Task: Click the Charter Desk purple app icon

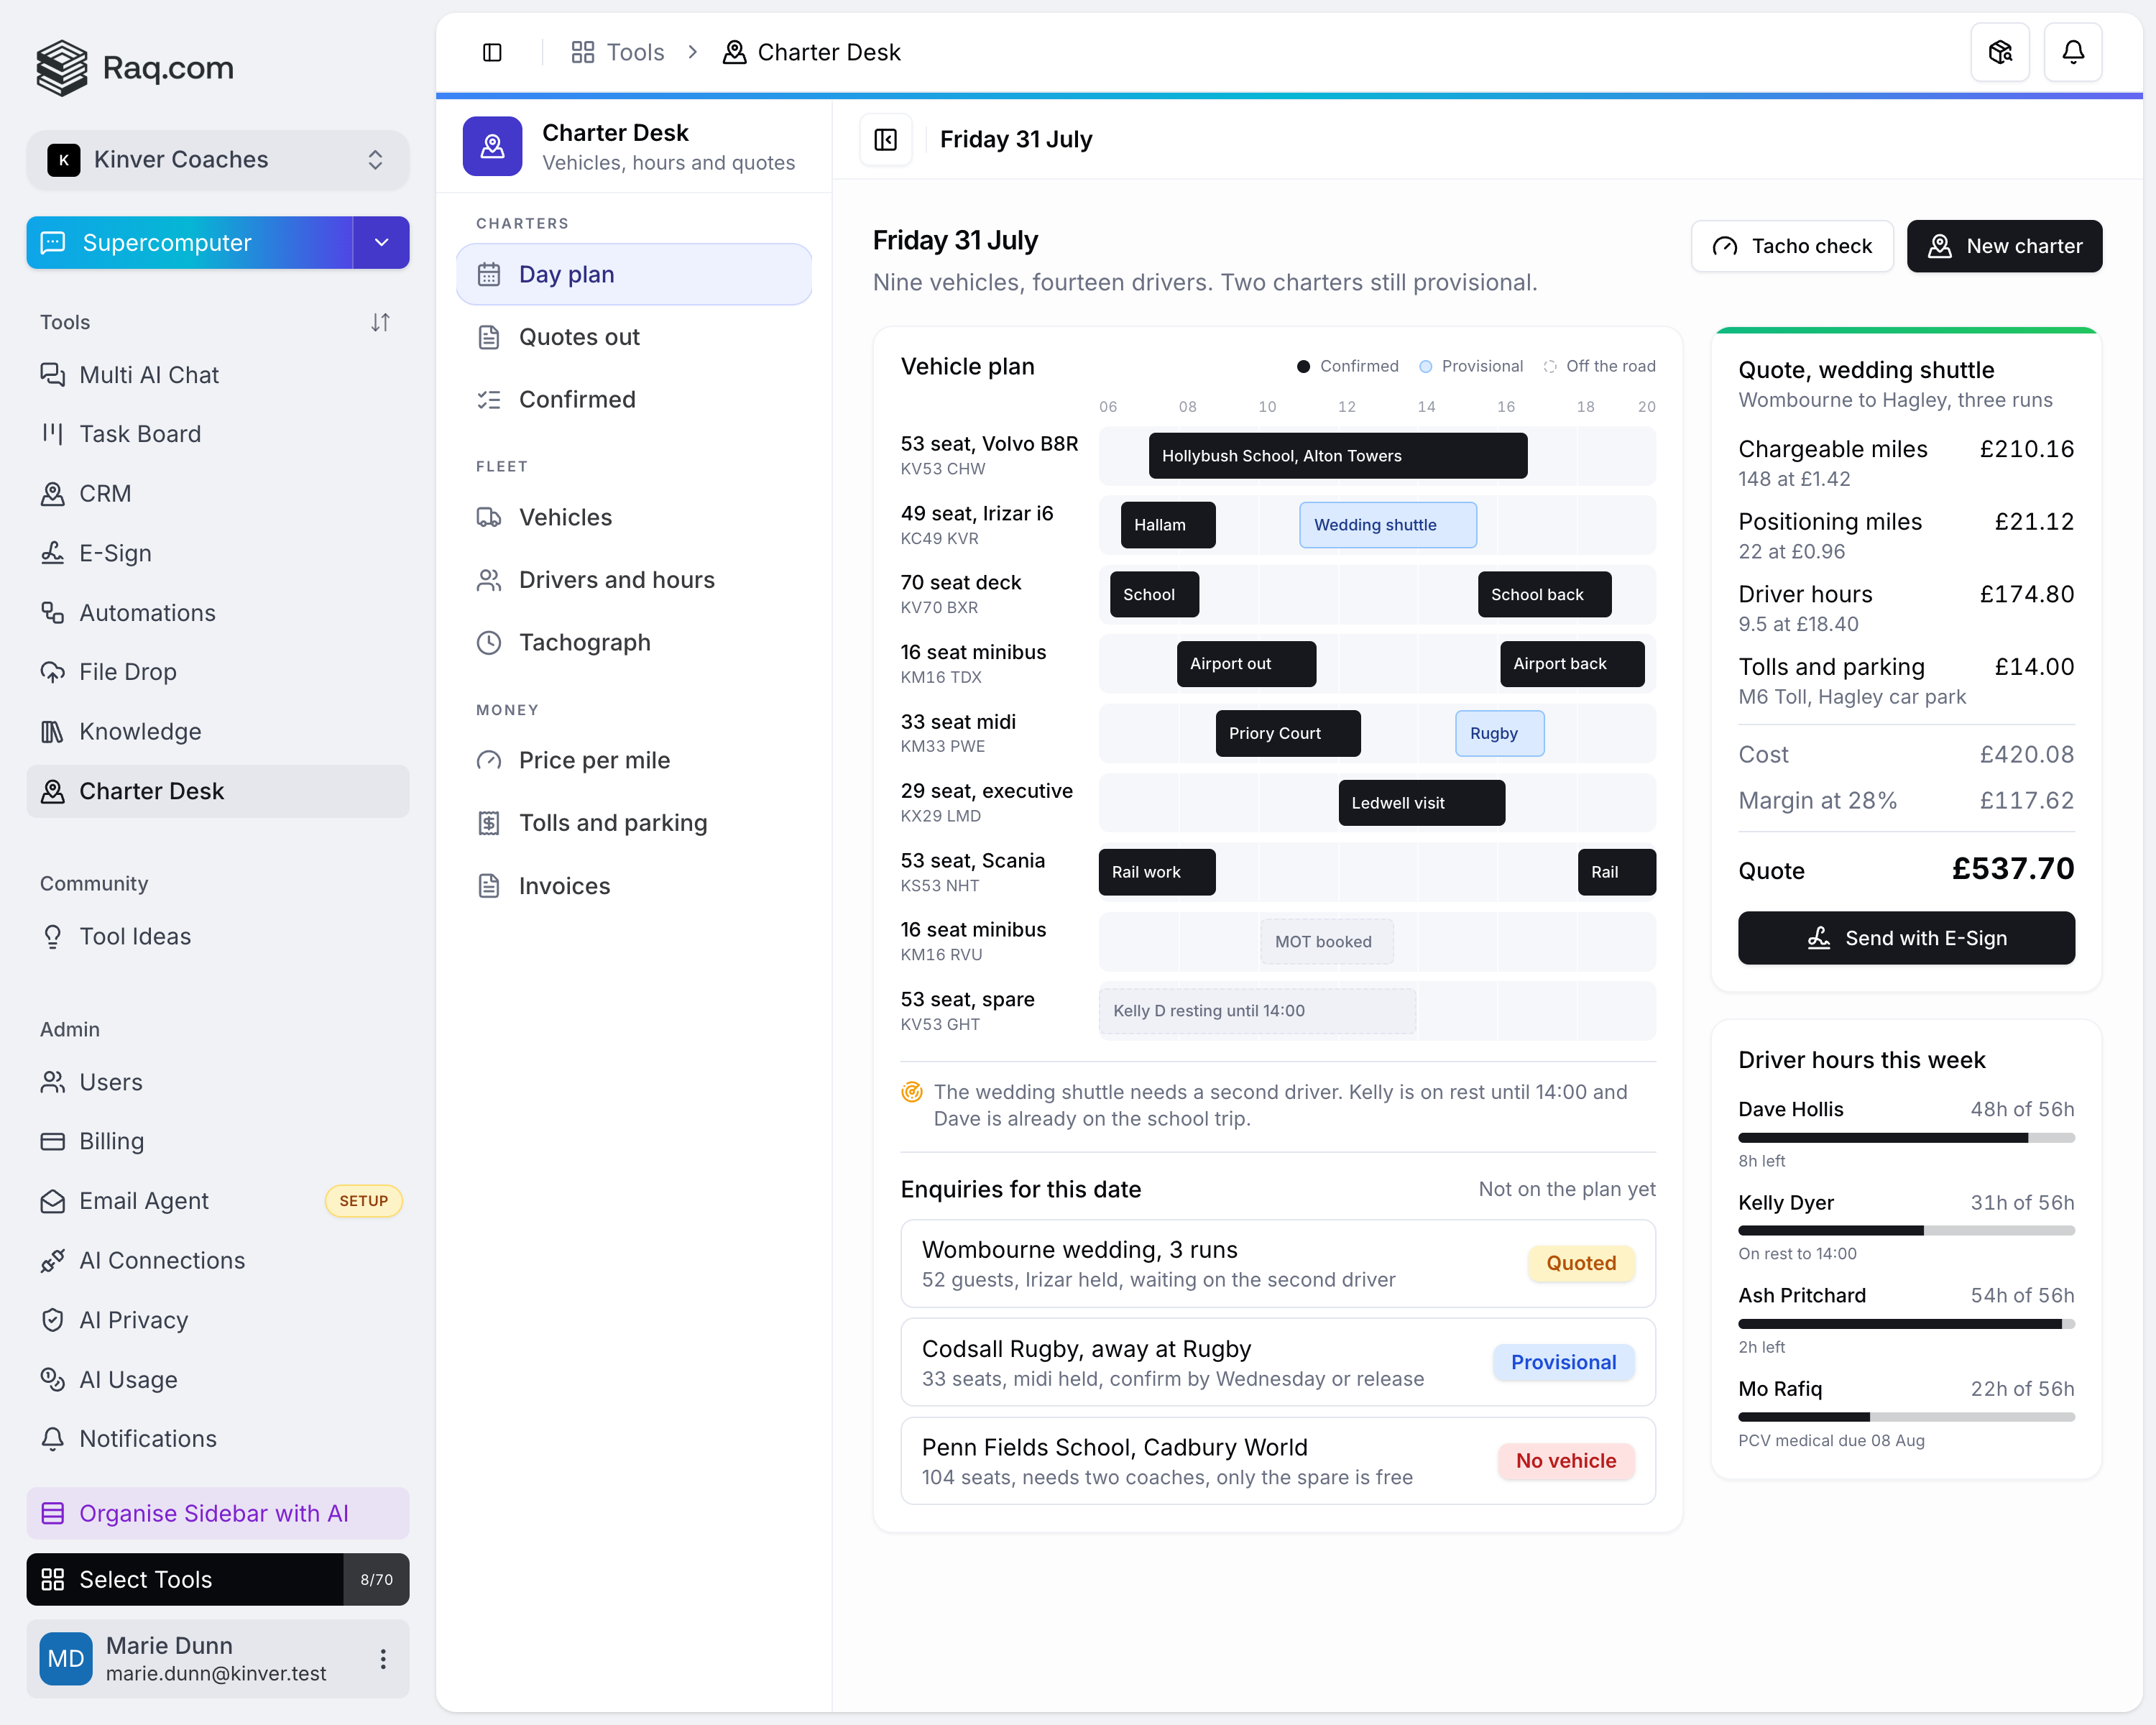Action: click(492, 146)
